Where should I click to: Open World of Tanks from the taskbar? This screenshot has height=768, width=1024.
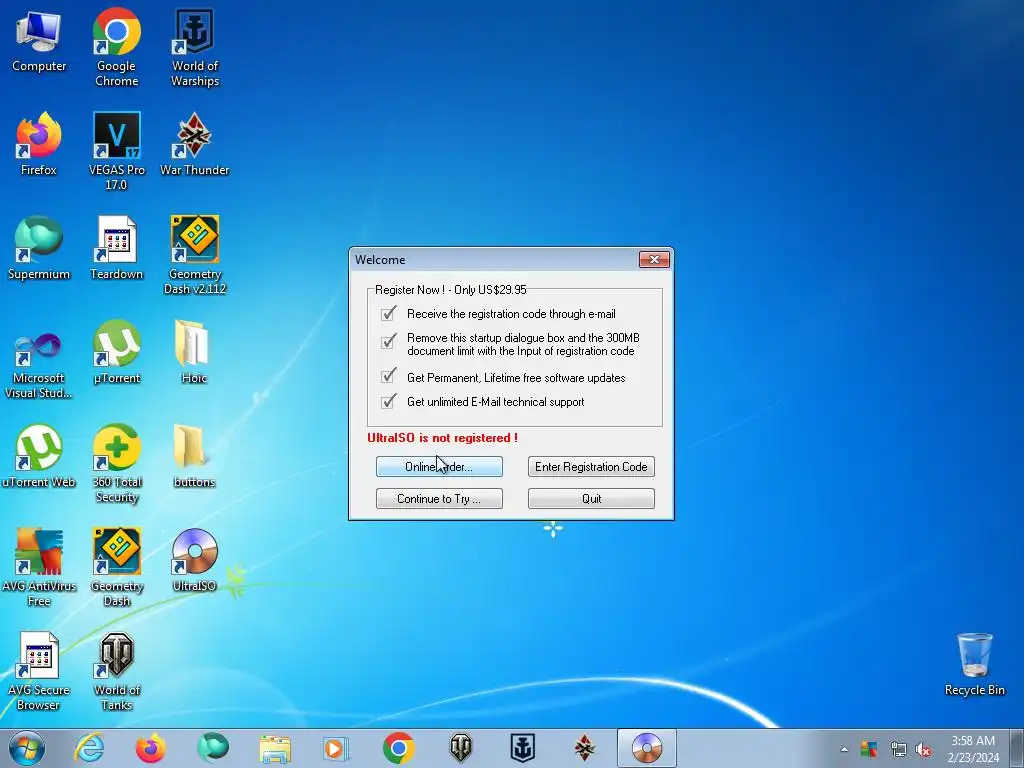pyautogui.click(x=460, y=748)
